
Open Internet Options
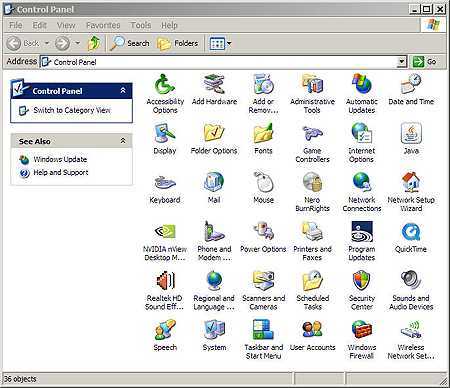coord(362,143)
